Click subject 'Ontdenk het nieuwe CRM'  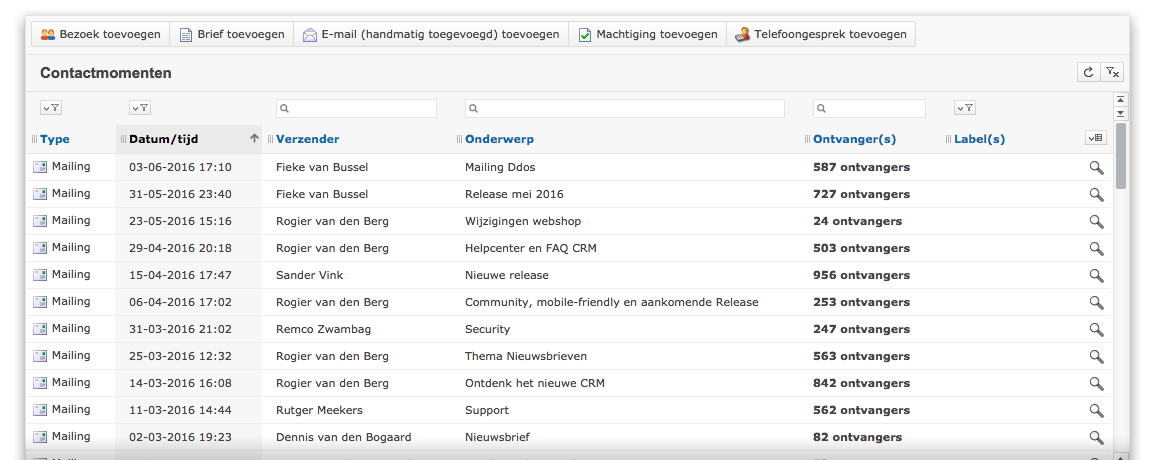coord(535,383)
